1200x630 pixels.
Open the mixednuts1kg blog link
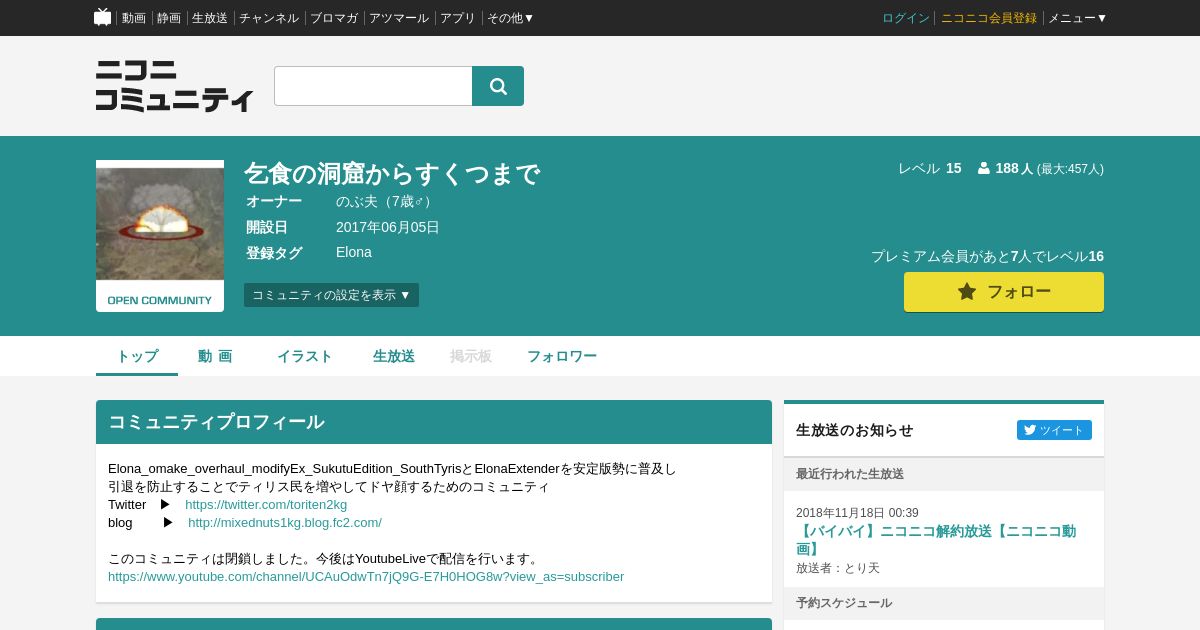[285, 523]
